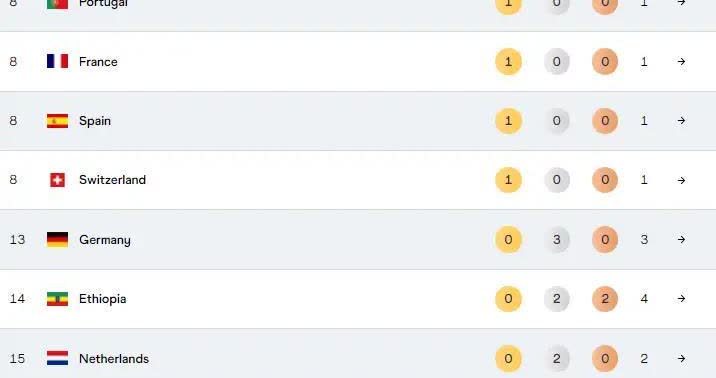Select the Switzerland country name
This screenshot has height=378, width=716.
click(112, 180)
